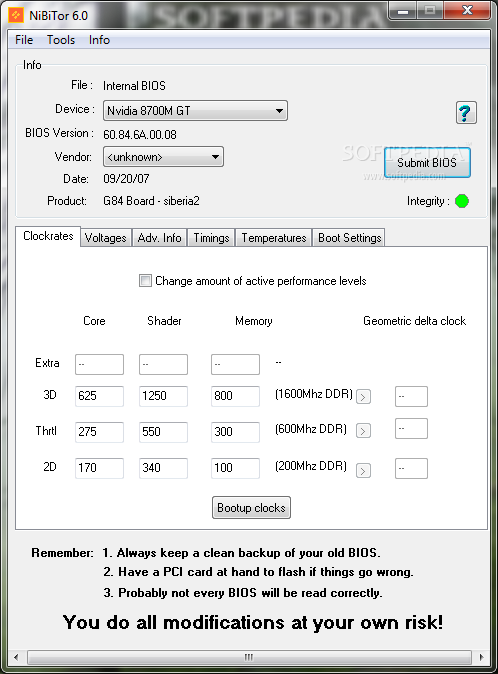Click the horizontal scrollbar thumb
498x674 pixels.
pos(249,657)
